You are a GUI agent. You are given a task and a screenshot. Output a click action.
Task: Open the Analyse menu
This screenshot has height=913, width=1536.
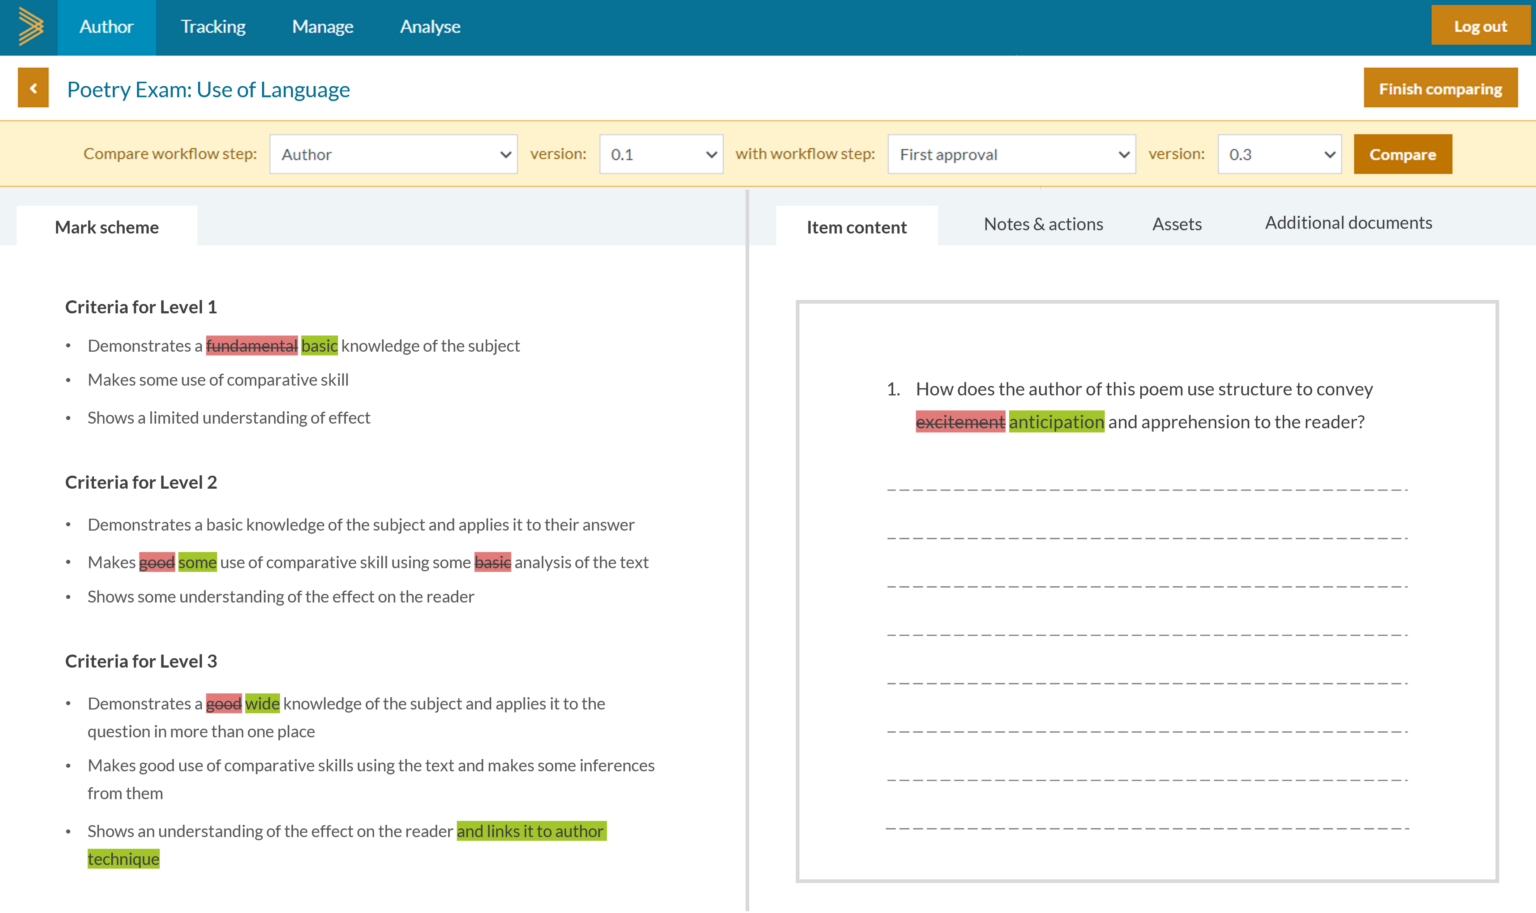430,27
